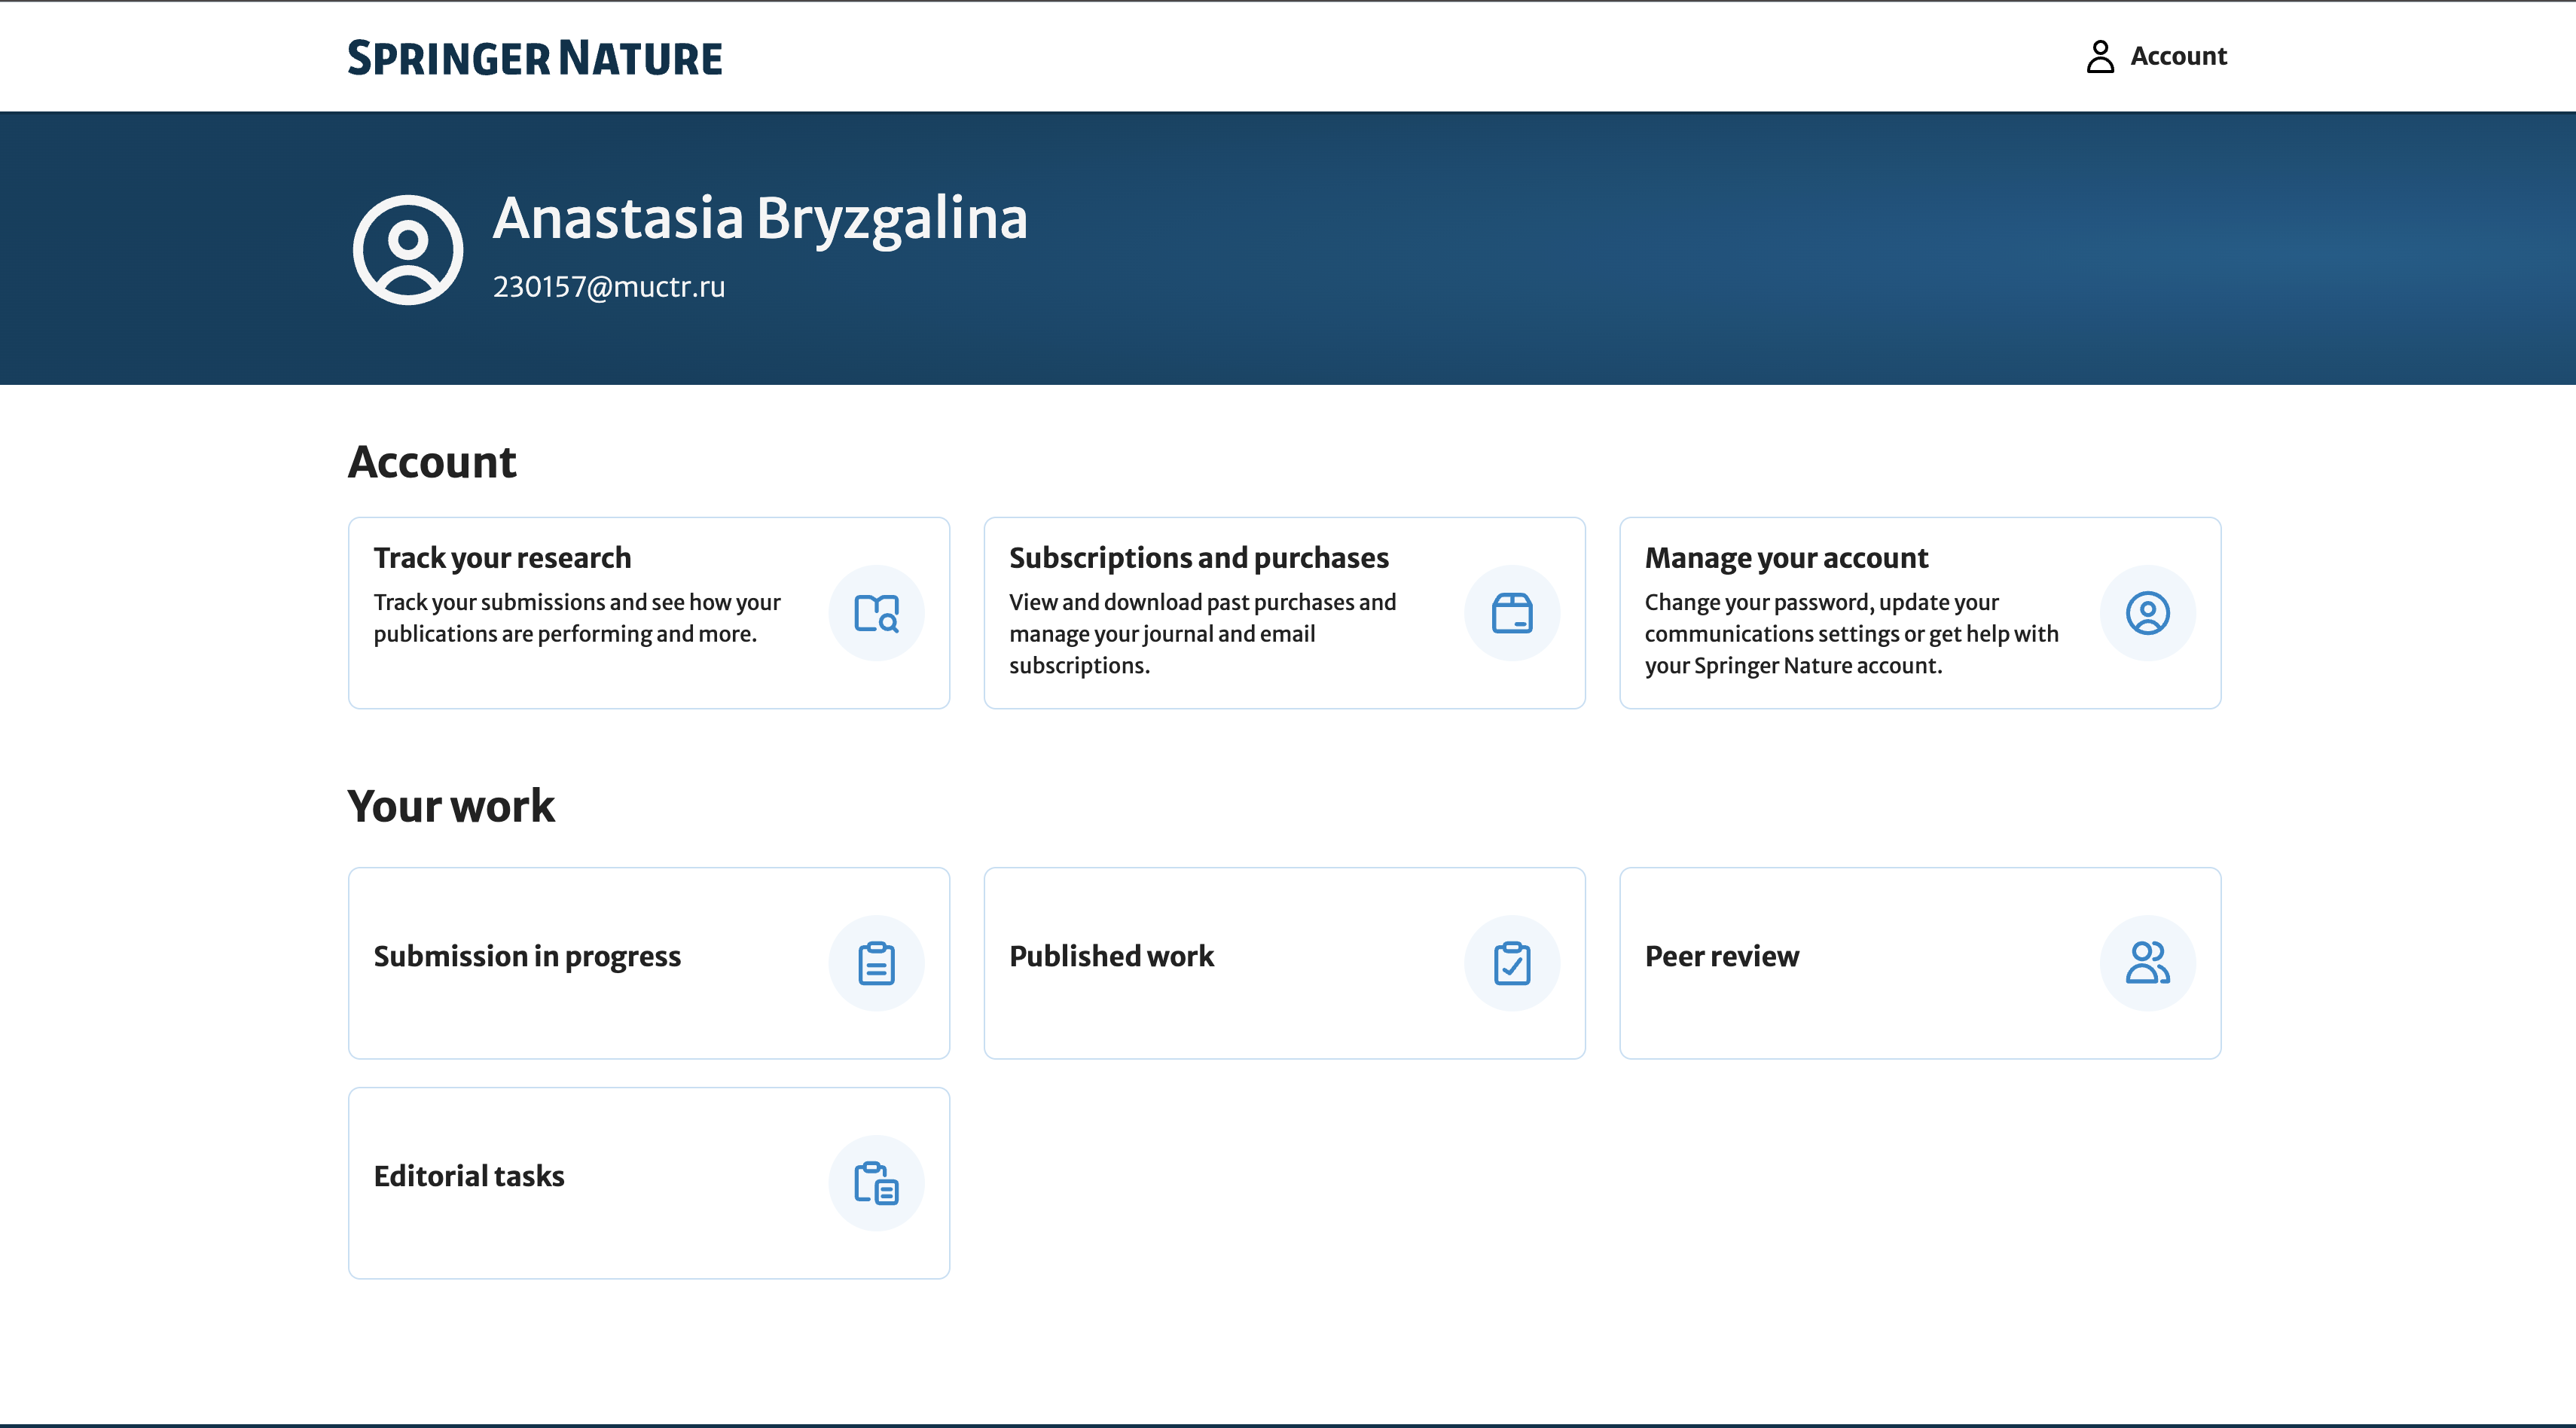
Task: Open the Published work card
Action: tap(1284, 961)
